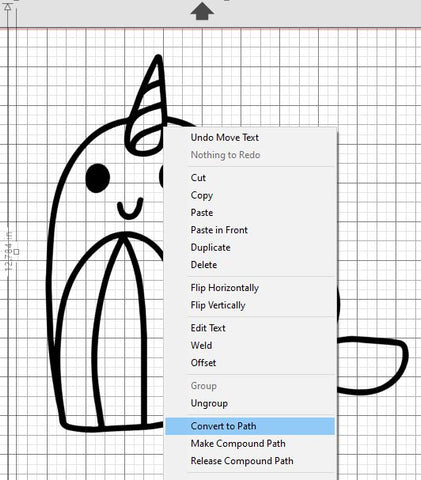Choose Cut from the context menu

point(250,178)
